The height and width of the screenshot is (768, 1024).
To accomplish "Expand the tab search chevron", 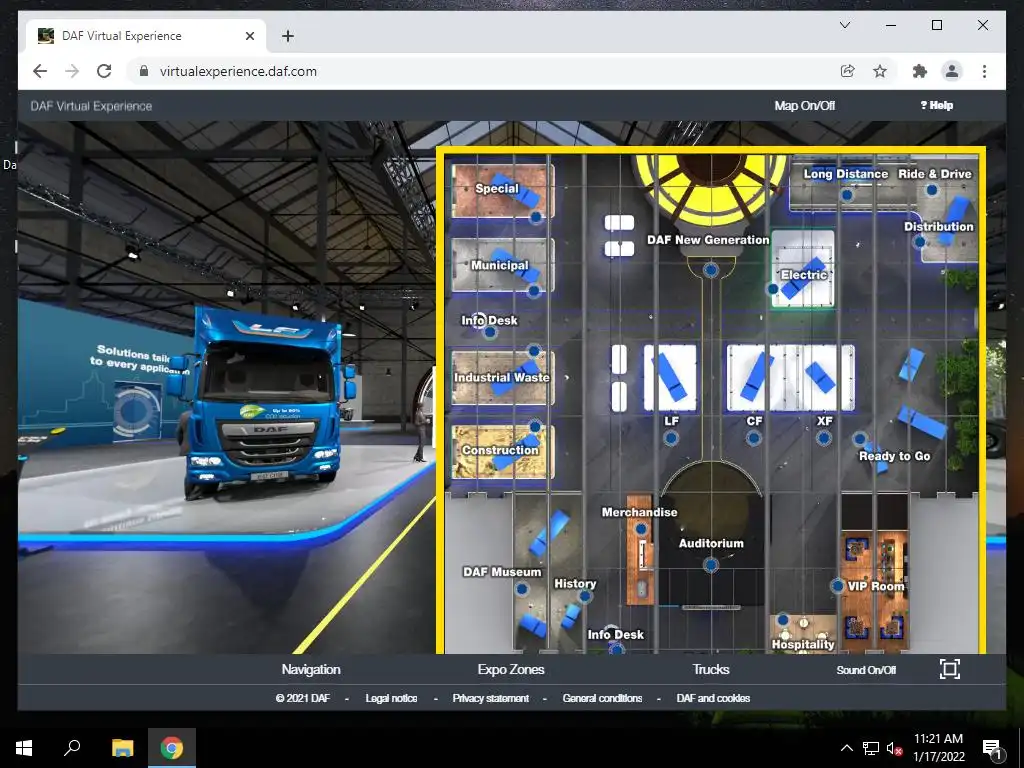I will pos(844,25).
